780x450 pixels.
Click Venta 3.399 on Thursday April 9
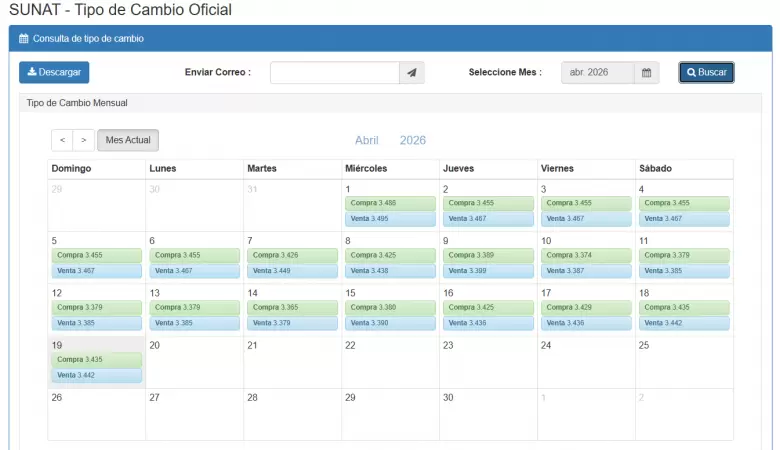point(488,271)
